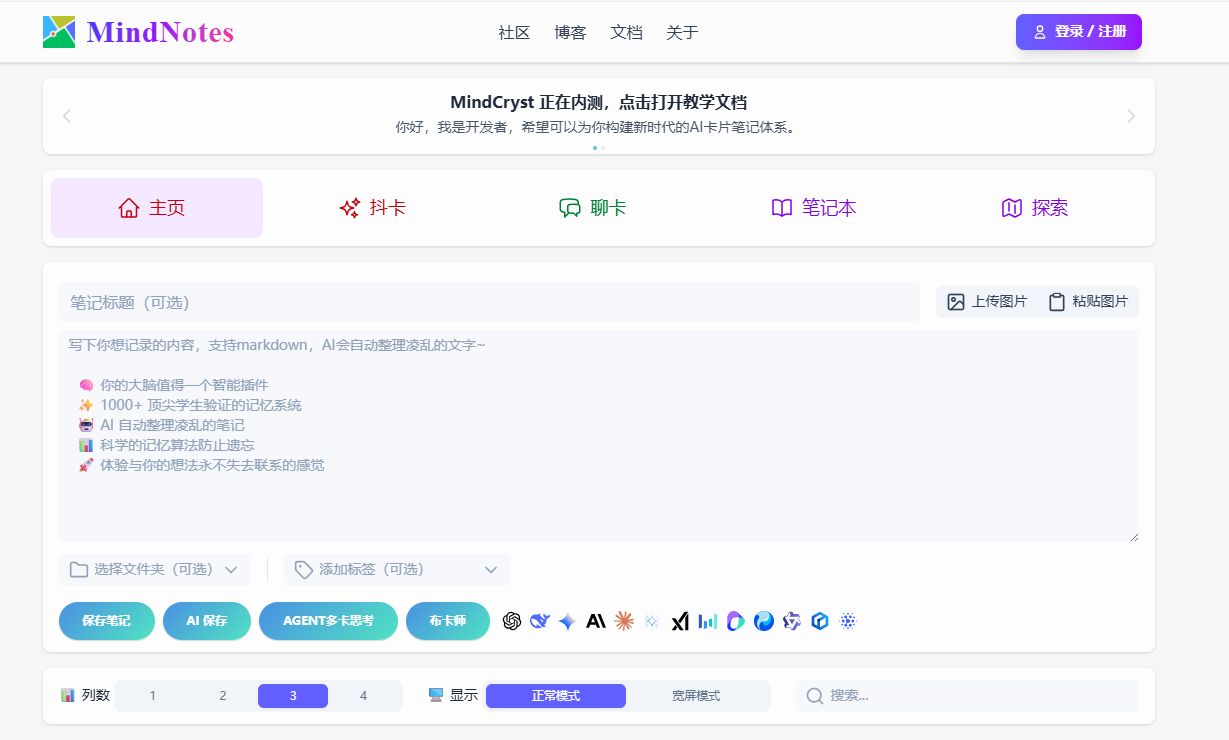Open the 添加标签 dropdown
This screenshot has height=740, width=1229.
pyautogui.click(x=397, y=570)
